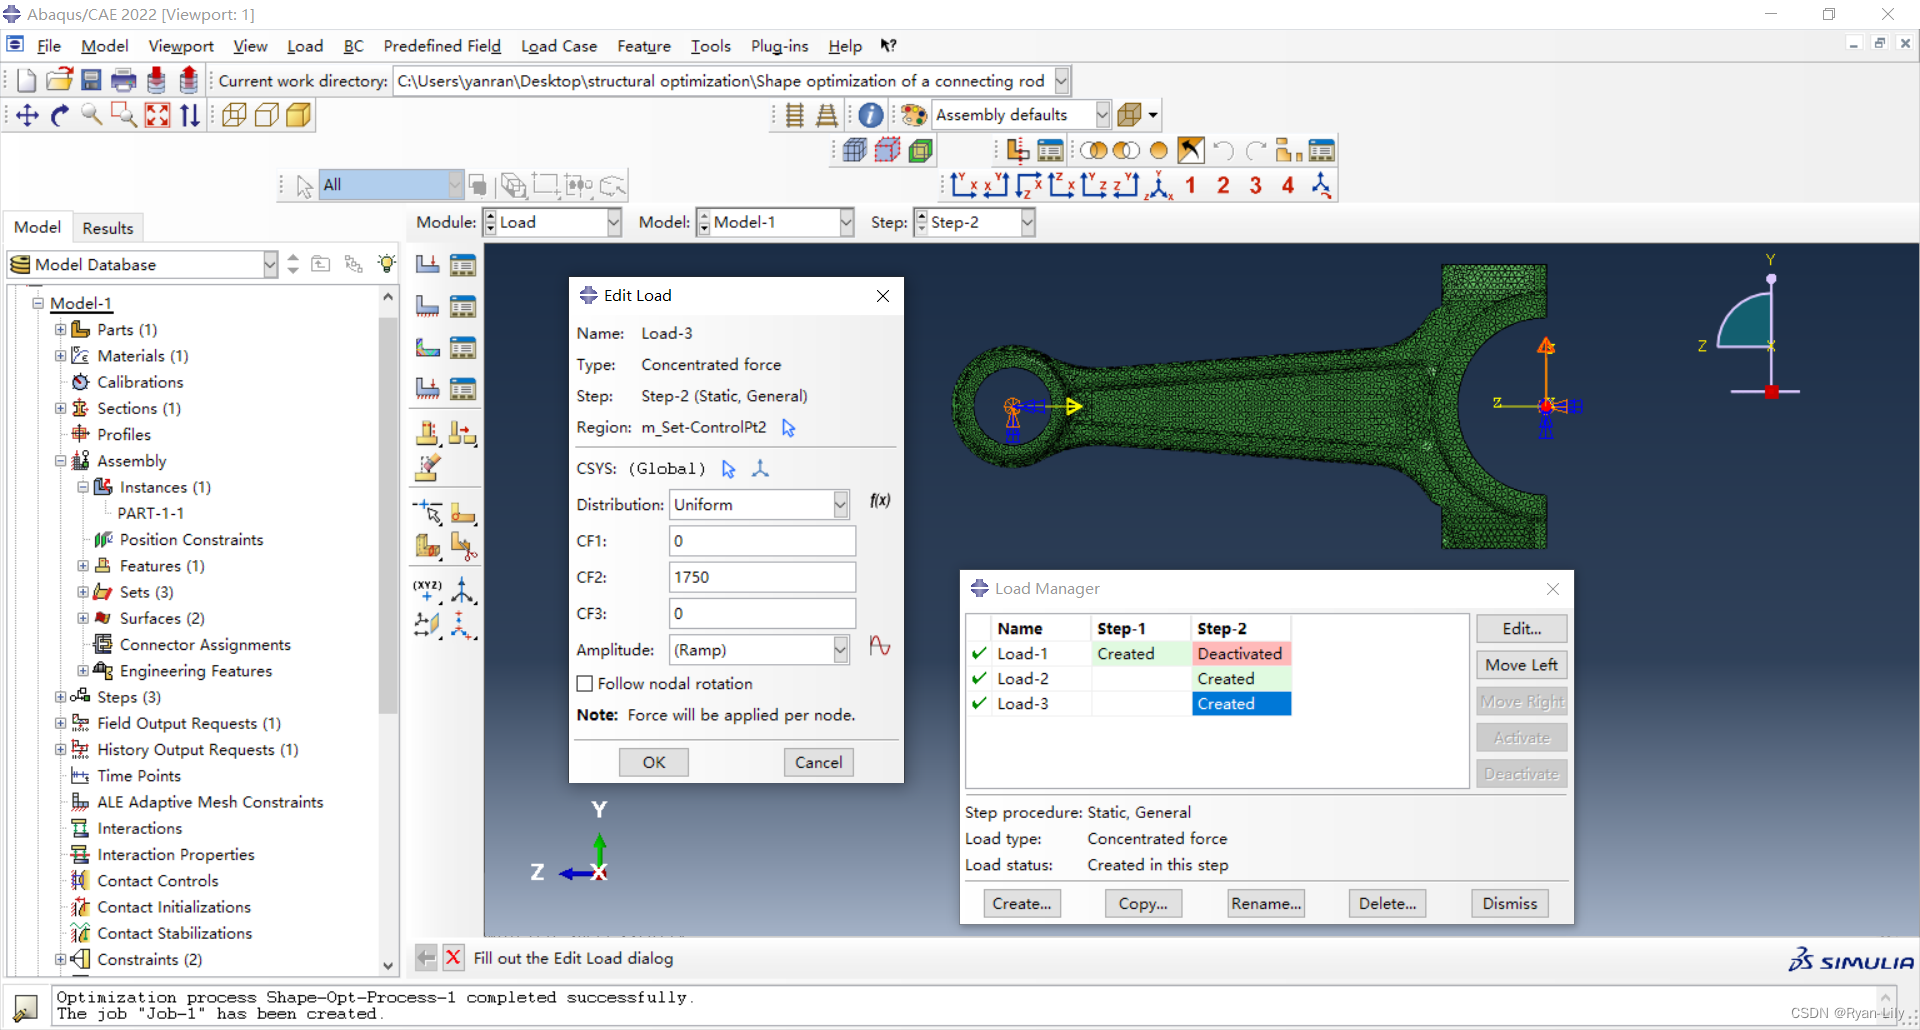The width and height of the screenshot is (1920, 1030).
Task: Apply custom view number 1
Action: [x=1190, y=185]
